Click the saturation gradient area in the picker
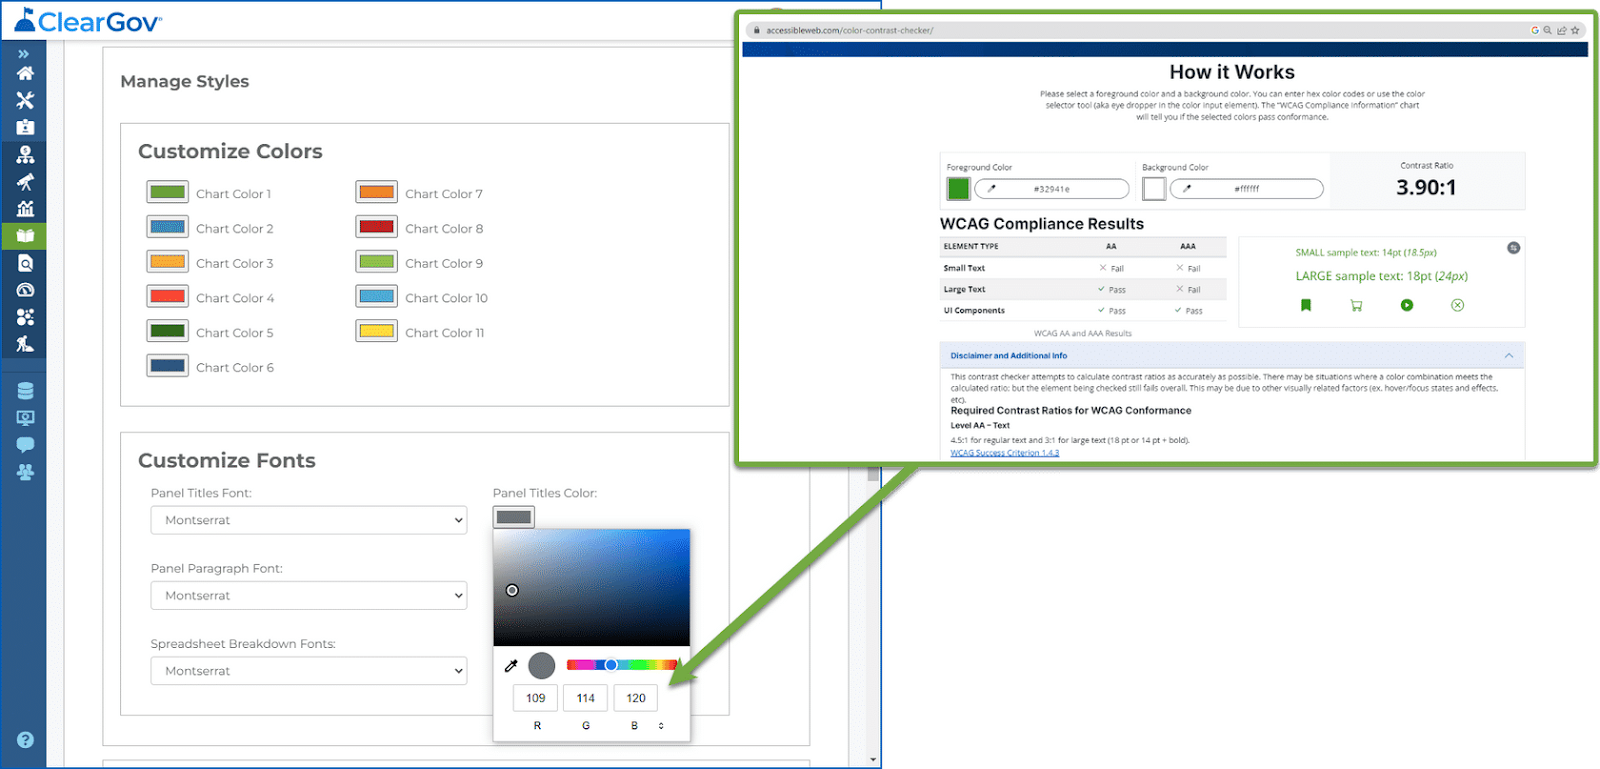Viewport: 1600px width, 769px height. click(x=591, y=588)
